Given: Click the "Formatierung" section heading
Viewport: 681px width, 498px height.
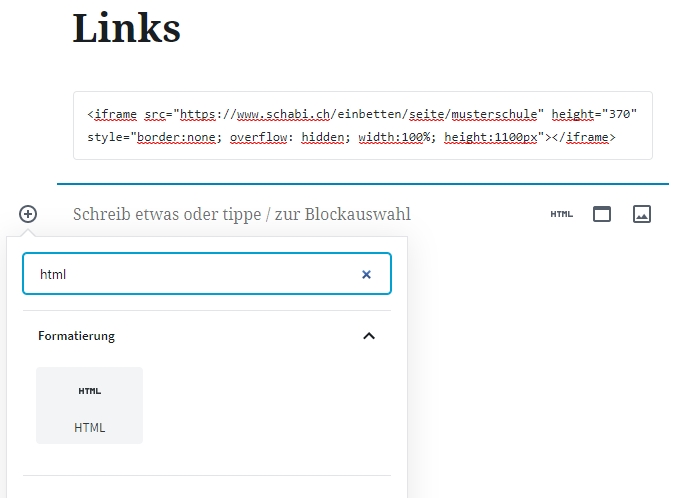Looking at the screenshot, I should [76, 336].
